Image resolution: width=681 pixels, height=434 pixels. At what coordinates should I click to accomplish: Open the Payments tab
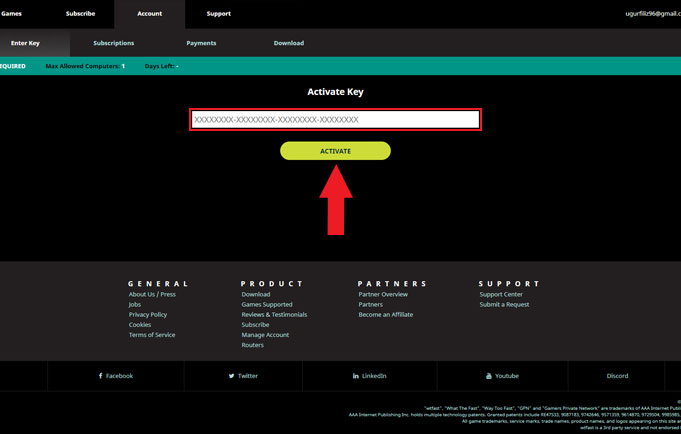pyautogui.click(x=200, y=43)
